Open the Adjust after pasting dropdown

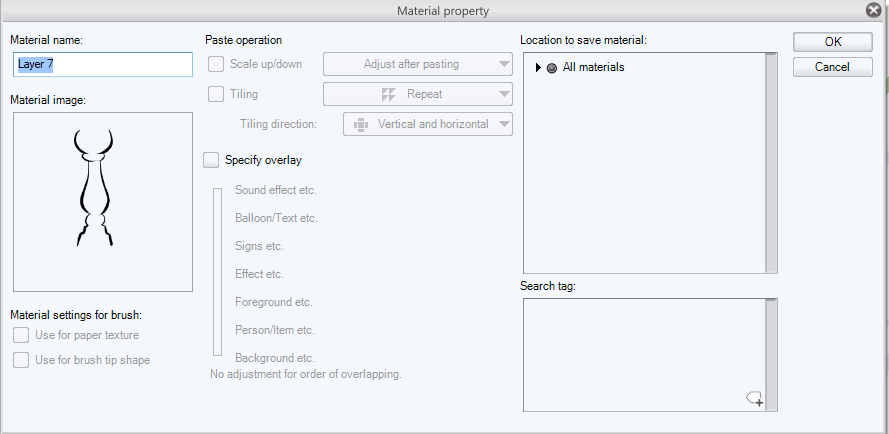click(417, 65)
